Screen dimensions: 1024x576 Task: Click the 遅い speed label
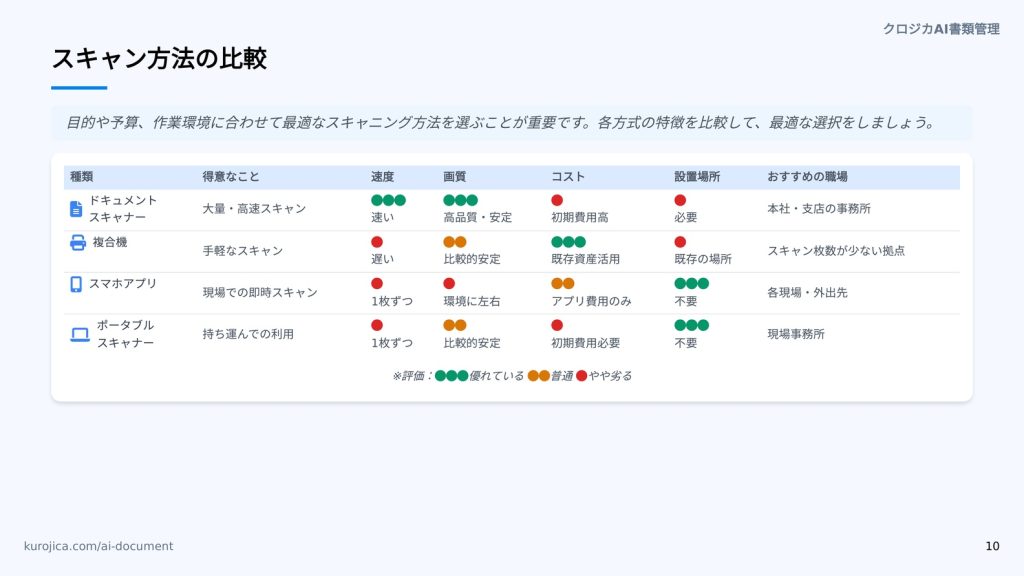click(383, 259)
